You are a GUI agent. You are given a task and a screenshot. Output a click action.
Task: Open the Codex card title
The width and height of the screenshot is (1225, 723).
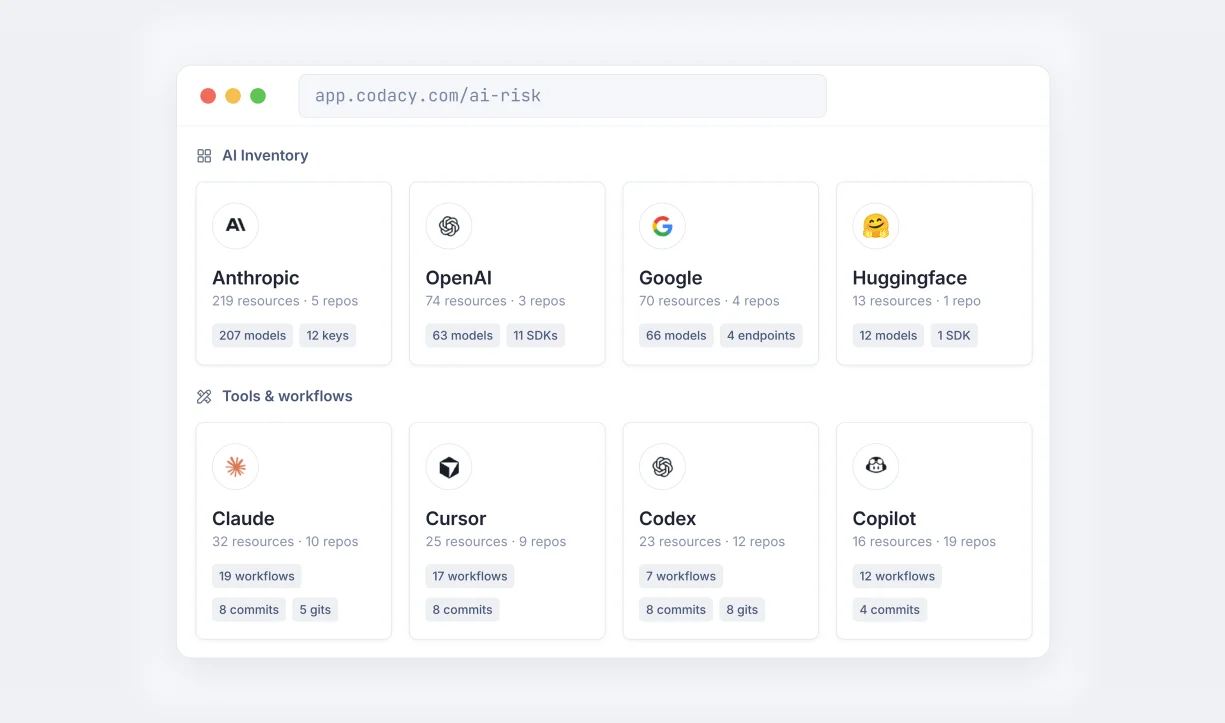668,518
